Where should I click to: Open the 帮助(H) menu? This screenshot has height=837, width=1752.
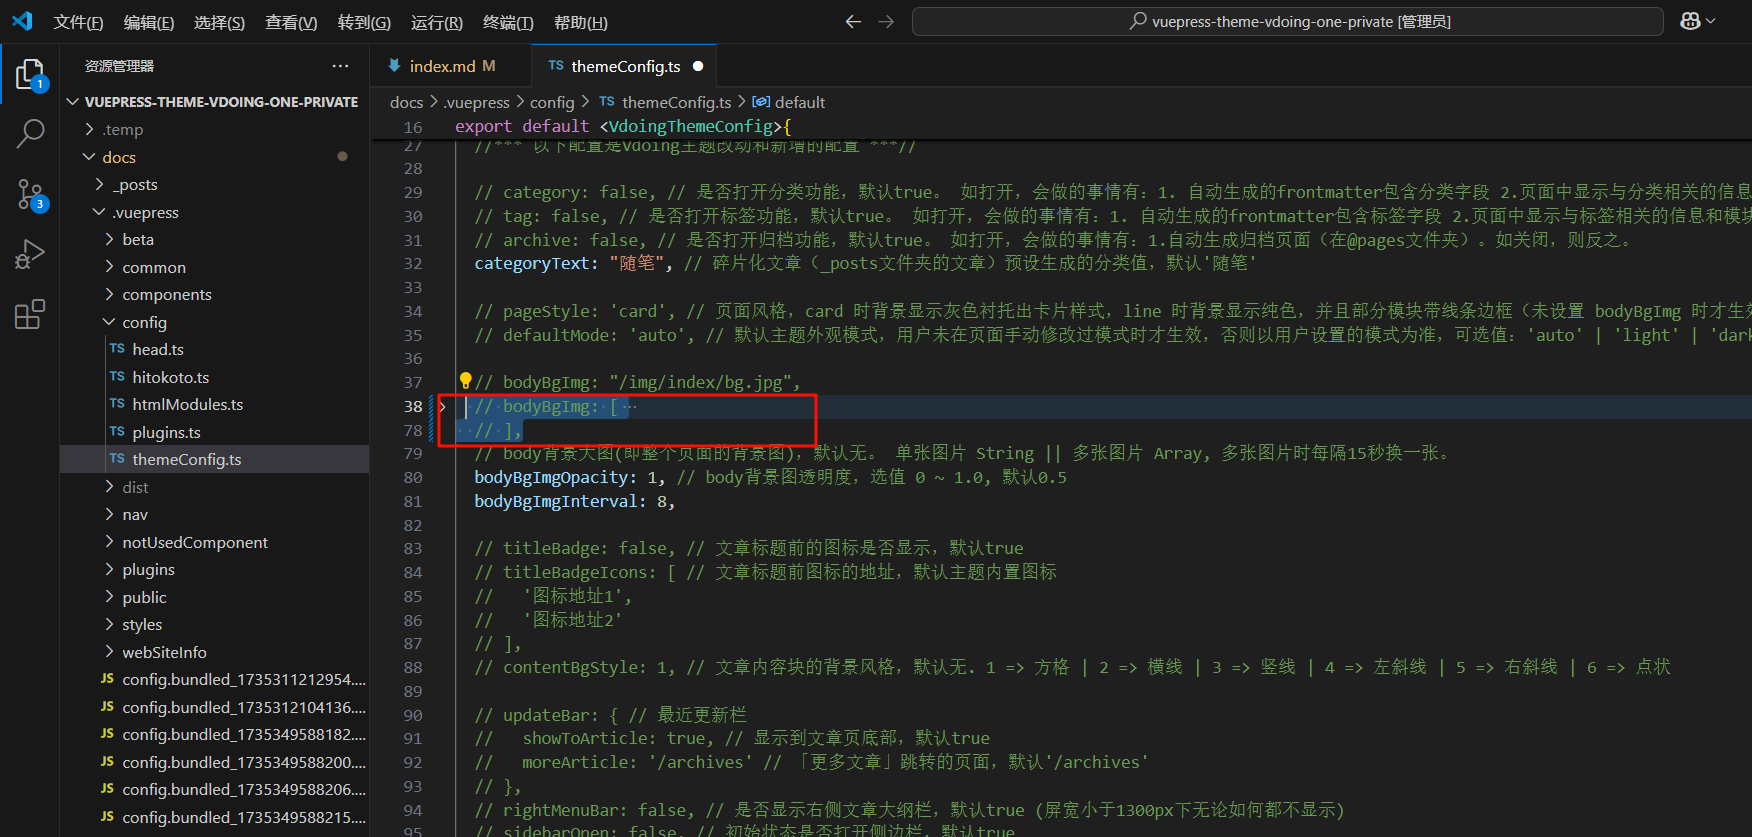(580, 22)
